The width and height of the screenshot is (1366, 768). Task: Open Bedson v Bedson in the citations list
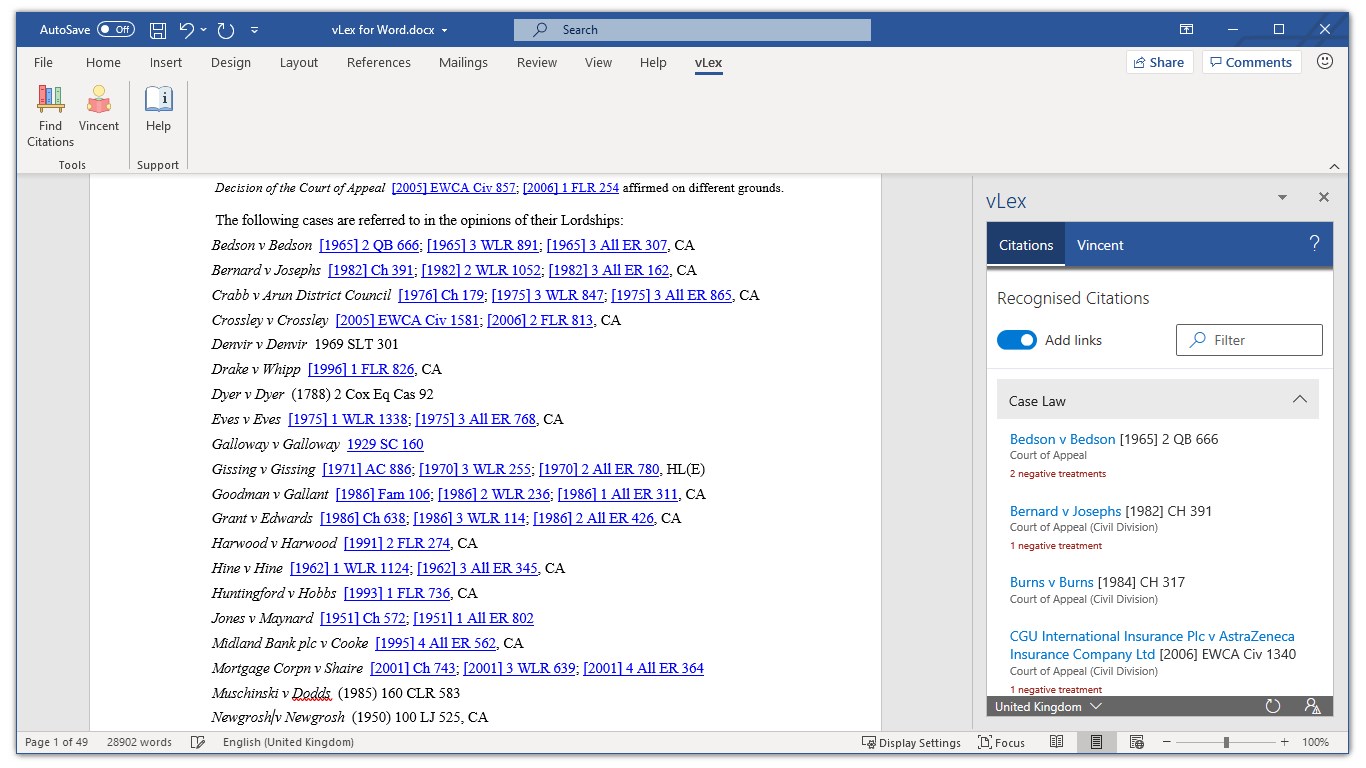[1062, 439]
